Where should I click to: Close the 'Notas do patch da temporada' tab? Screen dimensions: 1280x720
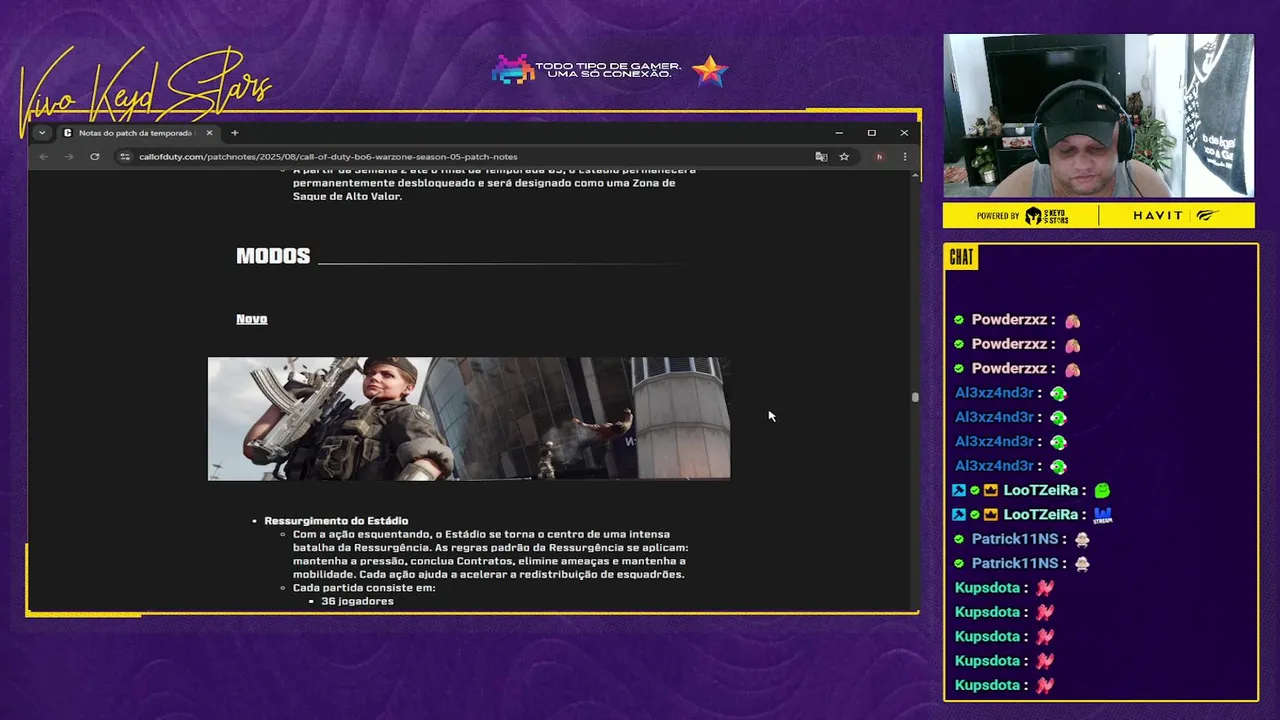(209, 133)
